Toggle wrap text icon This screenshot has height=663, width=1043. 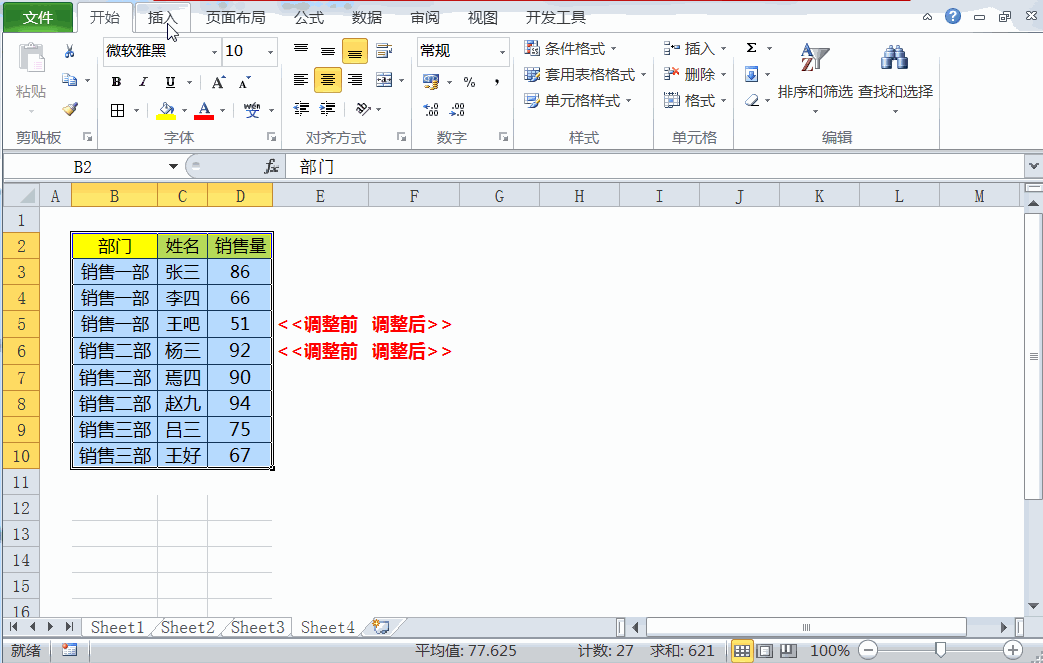383,51
